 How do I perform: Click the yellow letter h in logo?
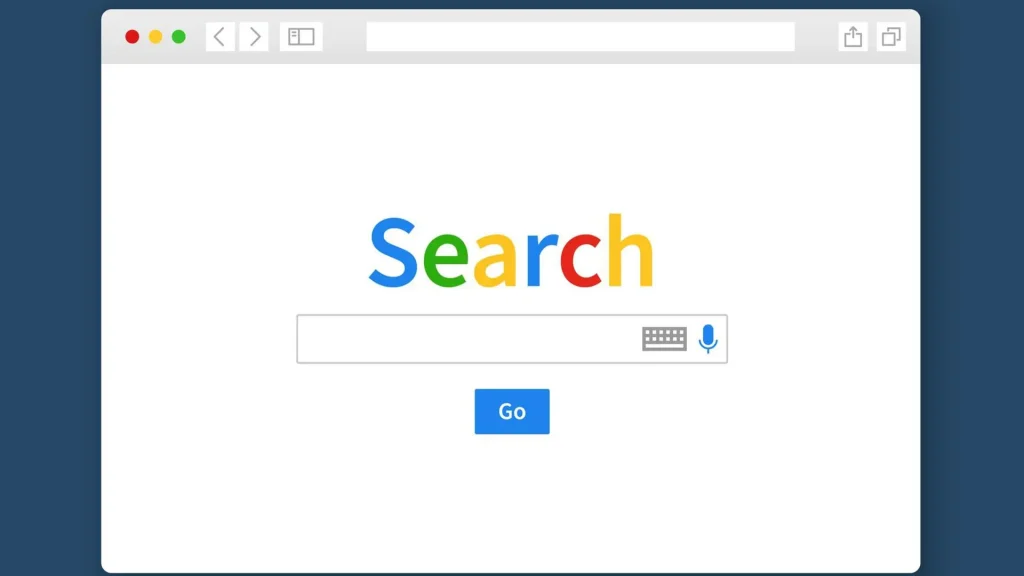(630, 250)
